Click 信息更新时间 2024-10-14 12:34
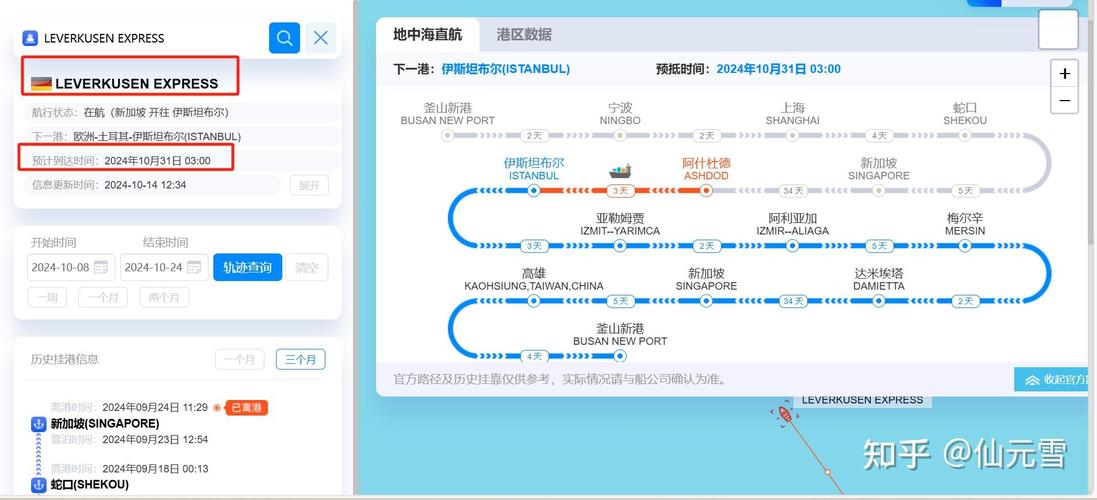Screen dimensions: 1097x500 145,185
